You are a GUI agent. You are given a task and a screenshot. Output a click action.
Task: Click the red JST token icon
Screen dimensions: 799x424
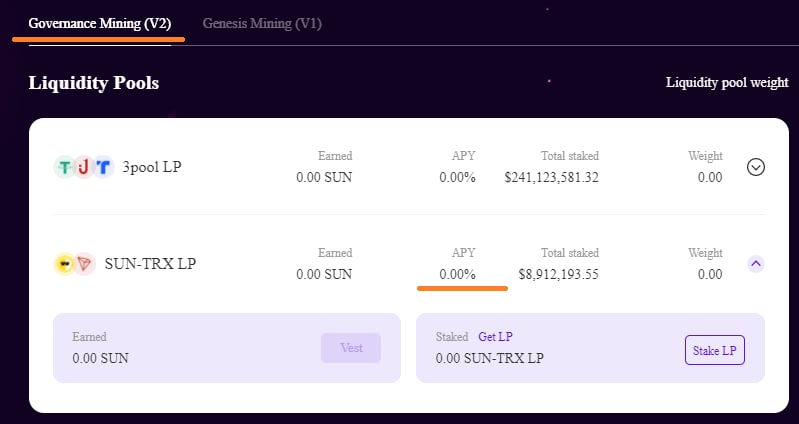84,167
